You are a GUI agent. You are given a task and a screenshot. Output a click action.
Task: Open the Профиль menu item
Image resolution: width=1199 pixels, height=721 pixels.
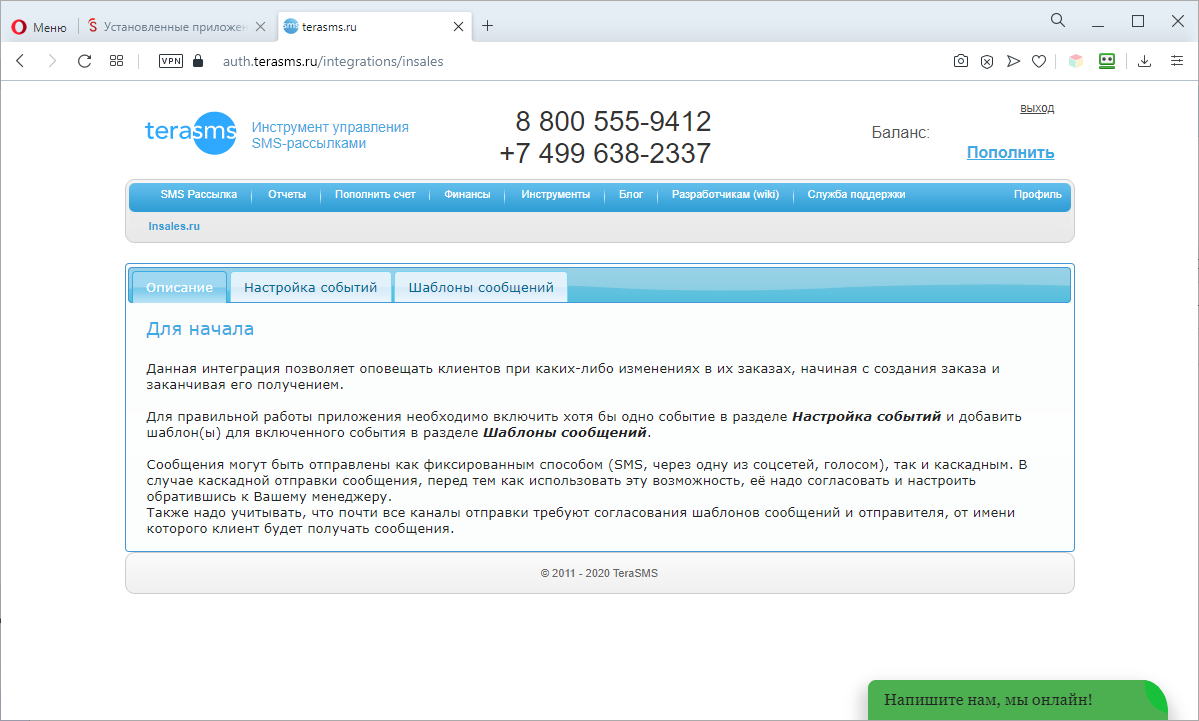[x=1038, y=194]
